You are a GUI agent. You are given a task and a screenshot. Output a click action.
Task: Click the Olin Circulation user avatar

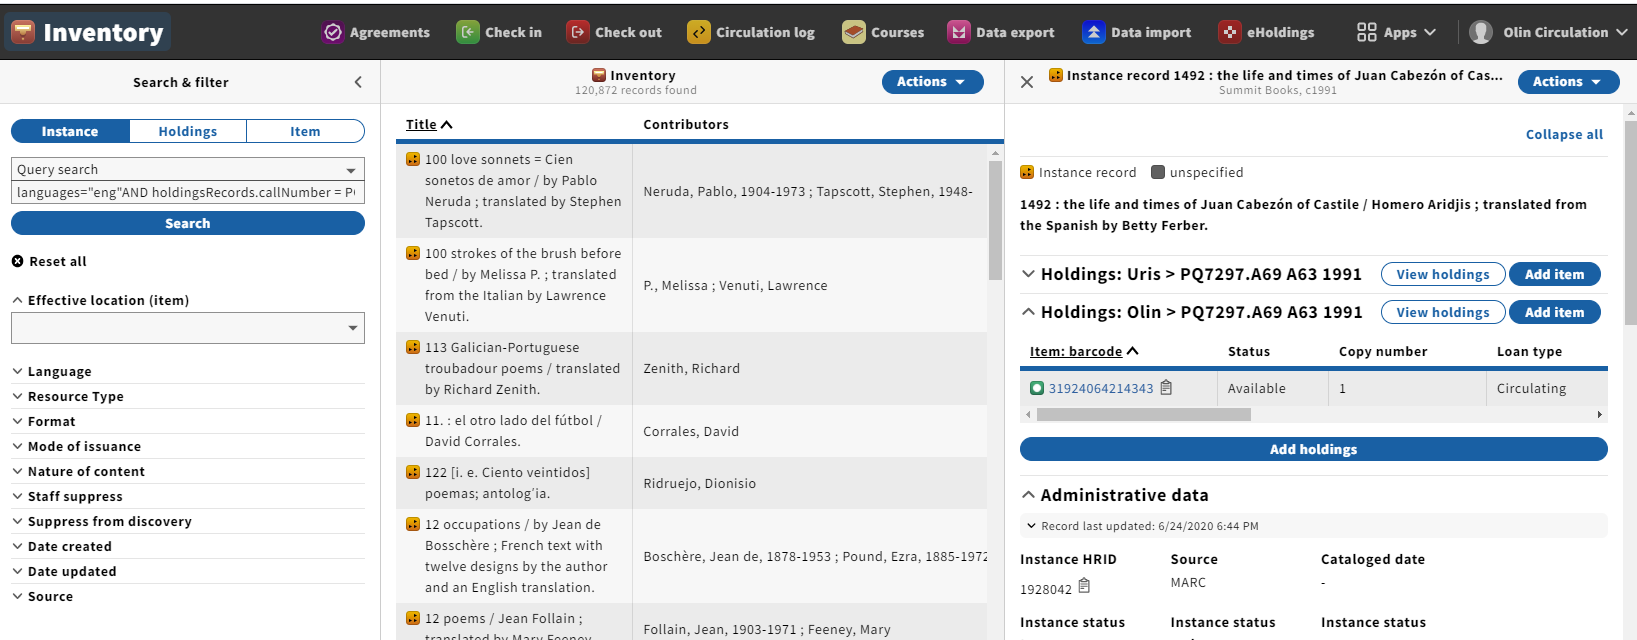[x=1481, y=32]
